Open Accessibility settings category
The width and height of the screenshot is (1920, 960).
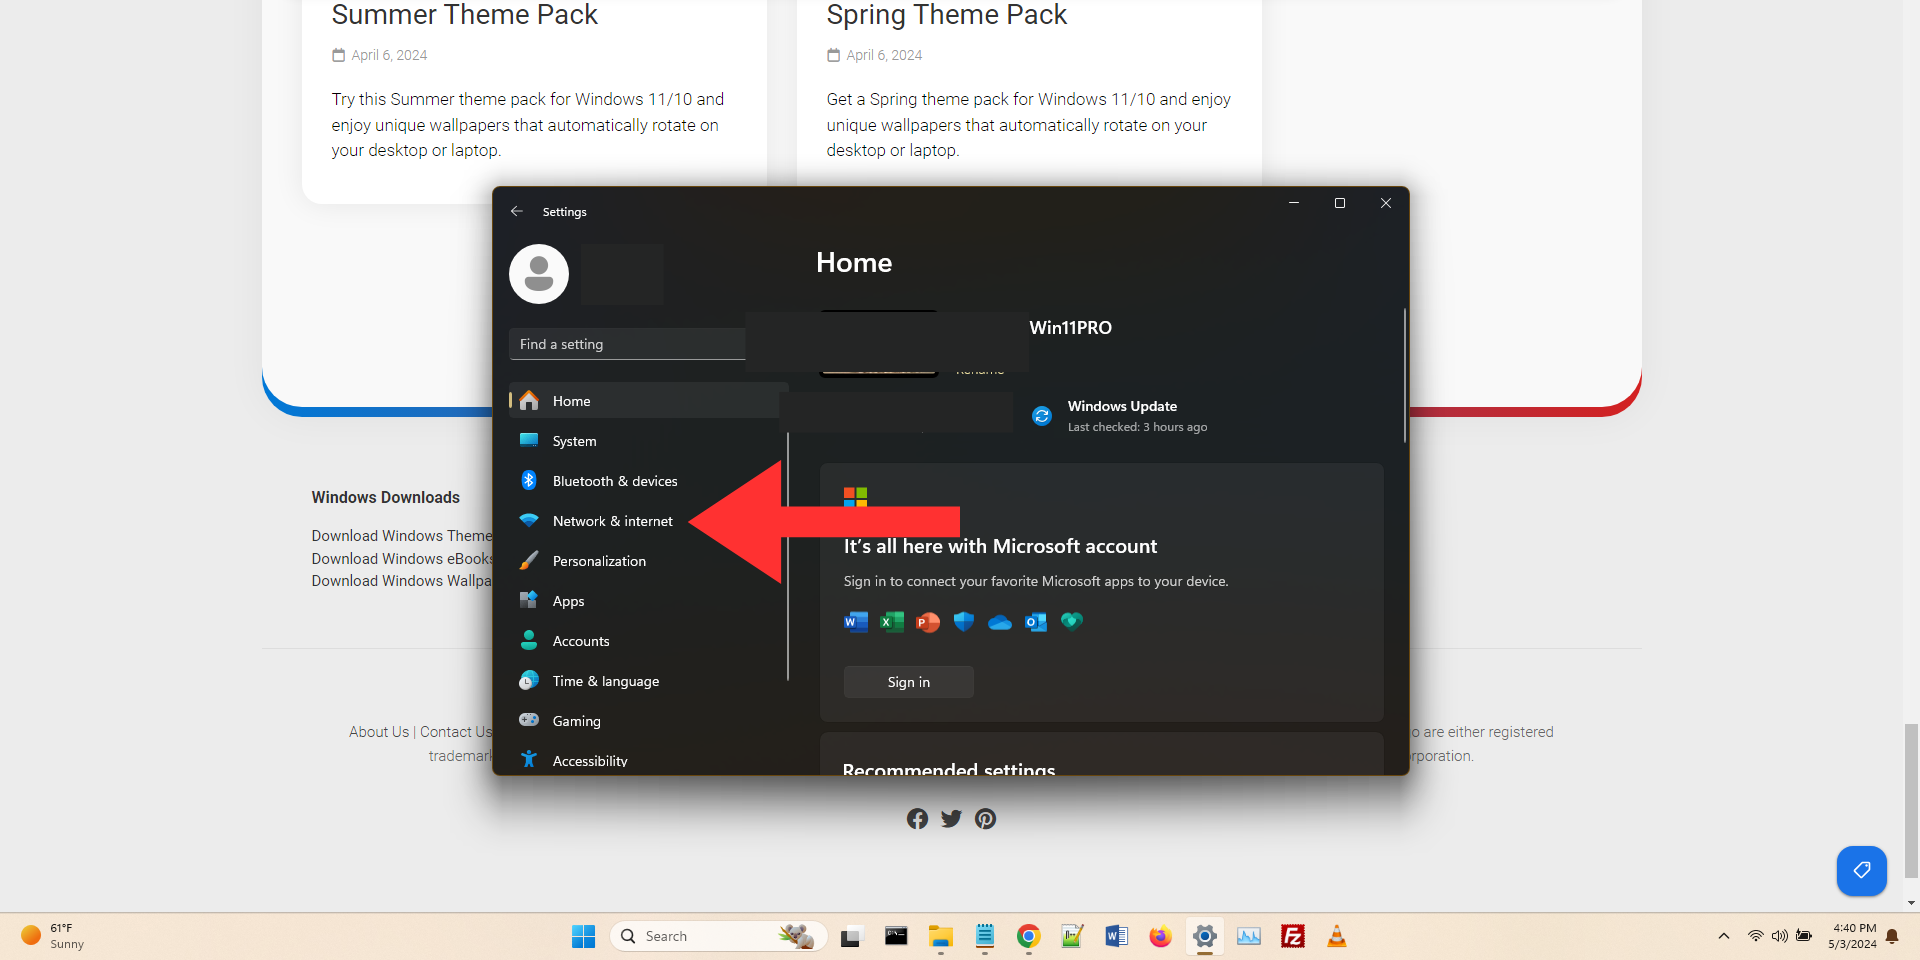(648, 760)
